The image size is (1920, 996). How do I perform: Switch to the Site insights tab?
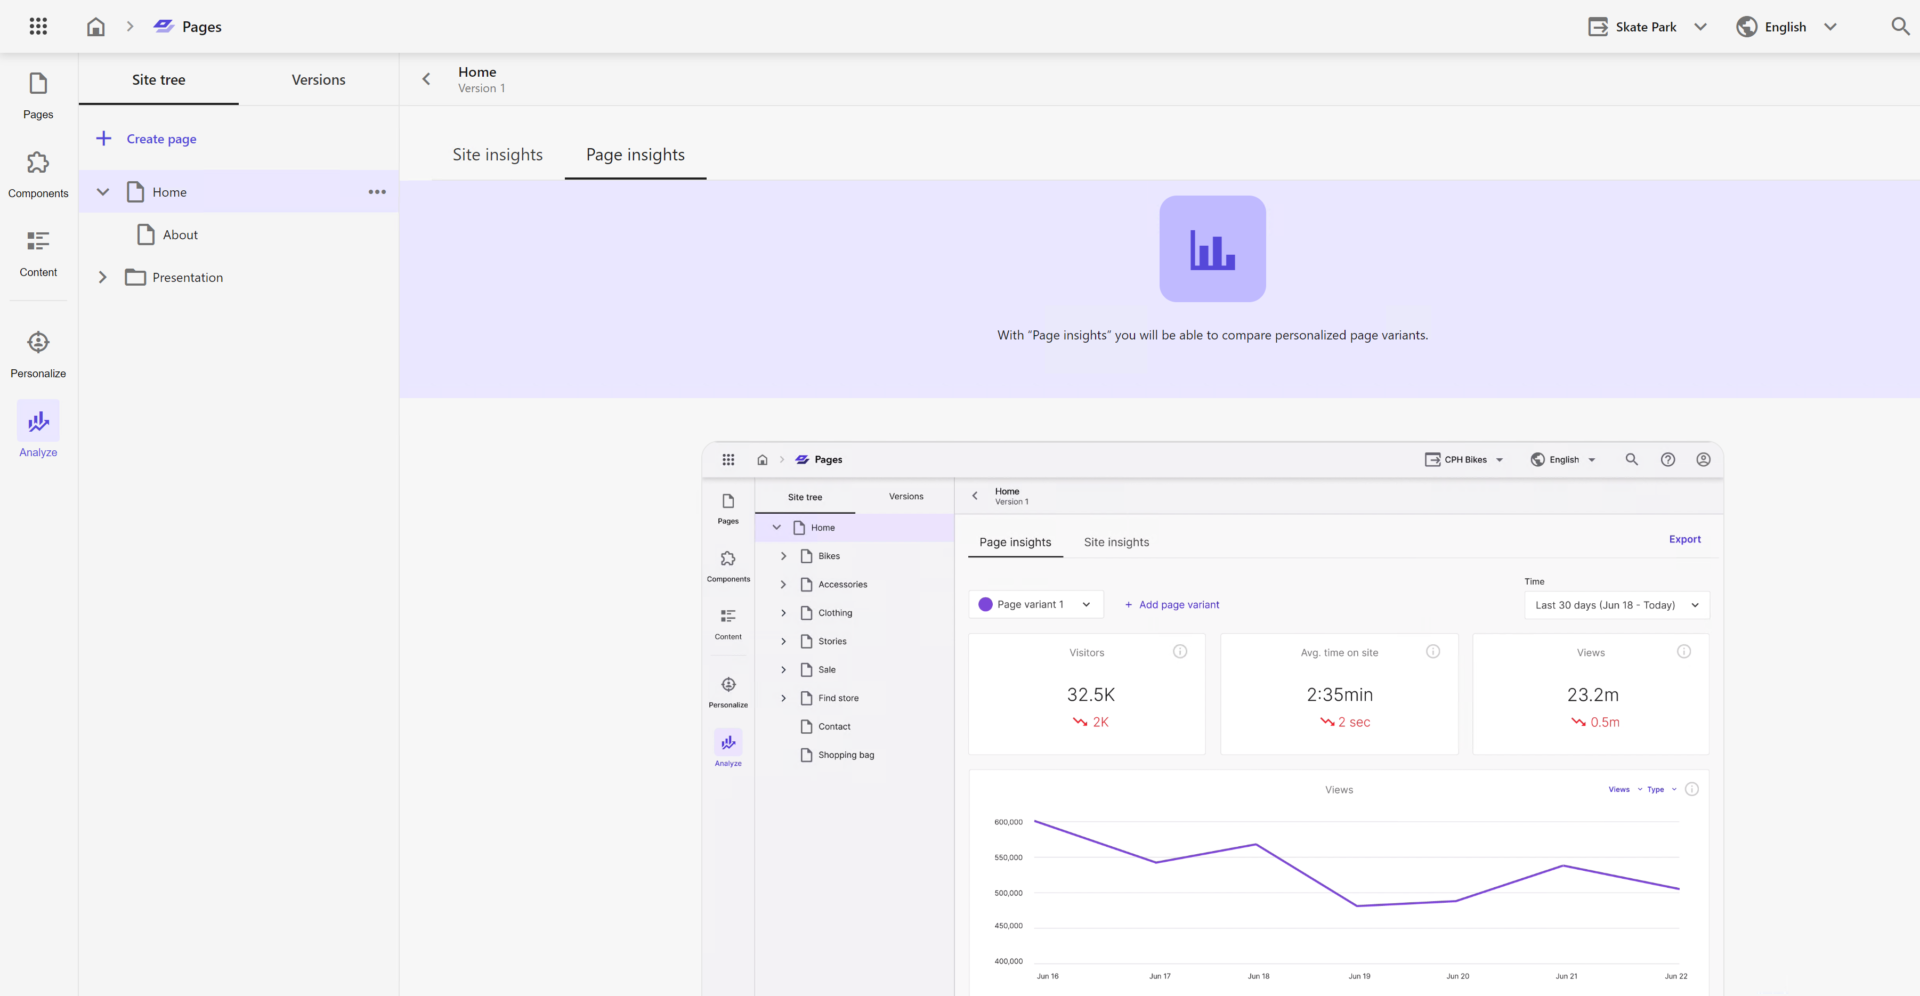[x=497, y=155]
